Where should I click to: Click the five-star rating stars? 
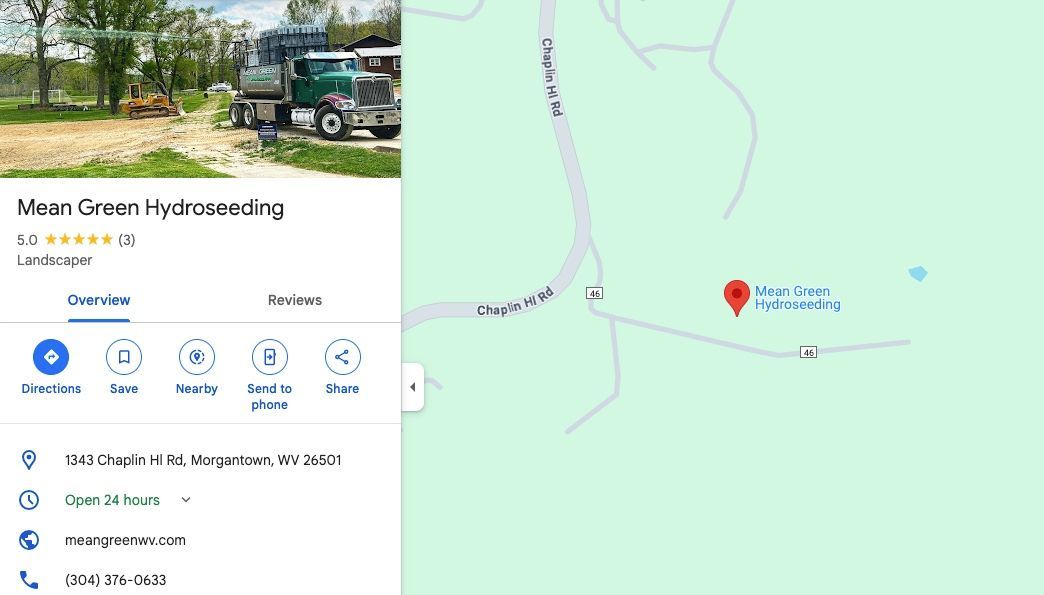(x=79, y=240)
